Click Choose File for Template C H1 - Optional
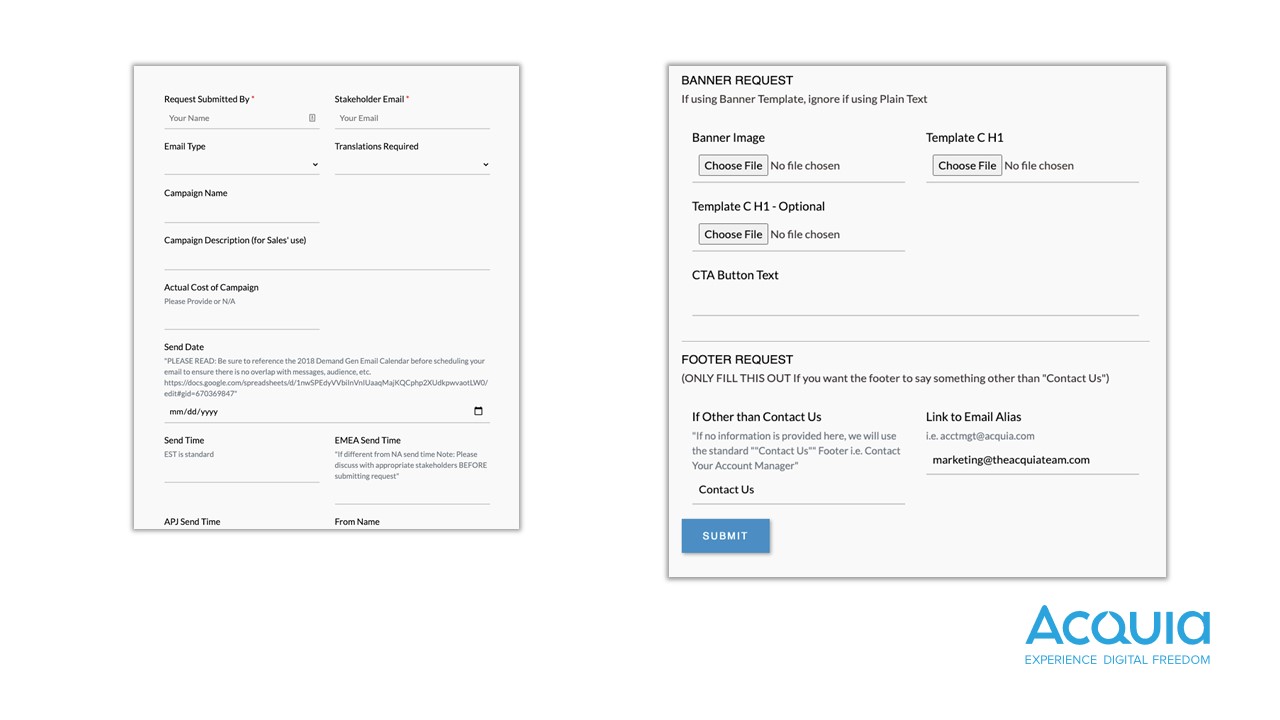The image size is (1280, 720). (733, 235)
